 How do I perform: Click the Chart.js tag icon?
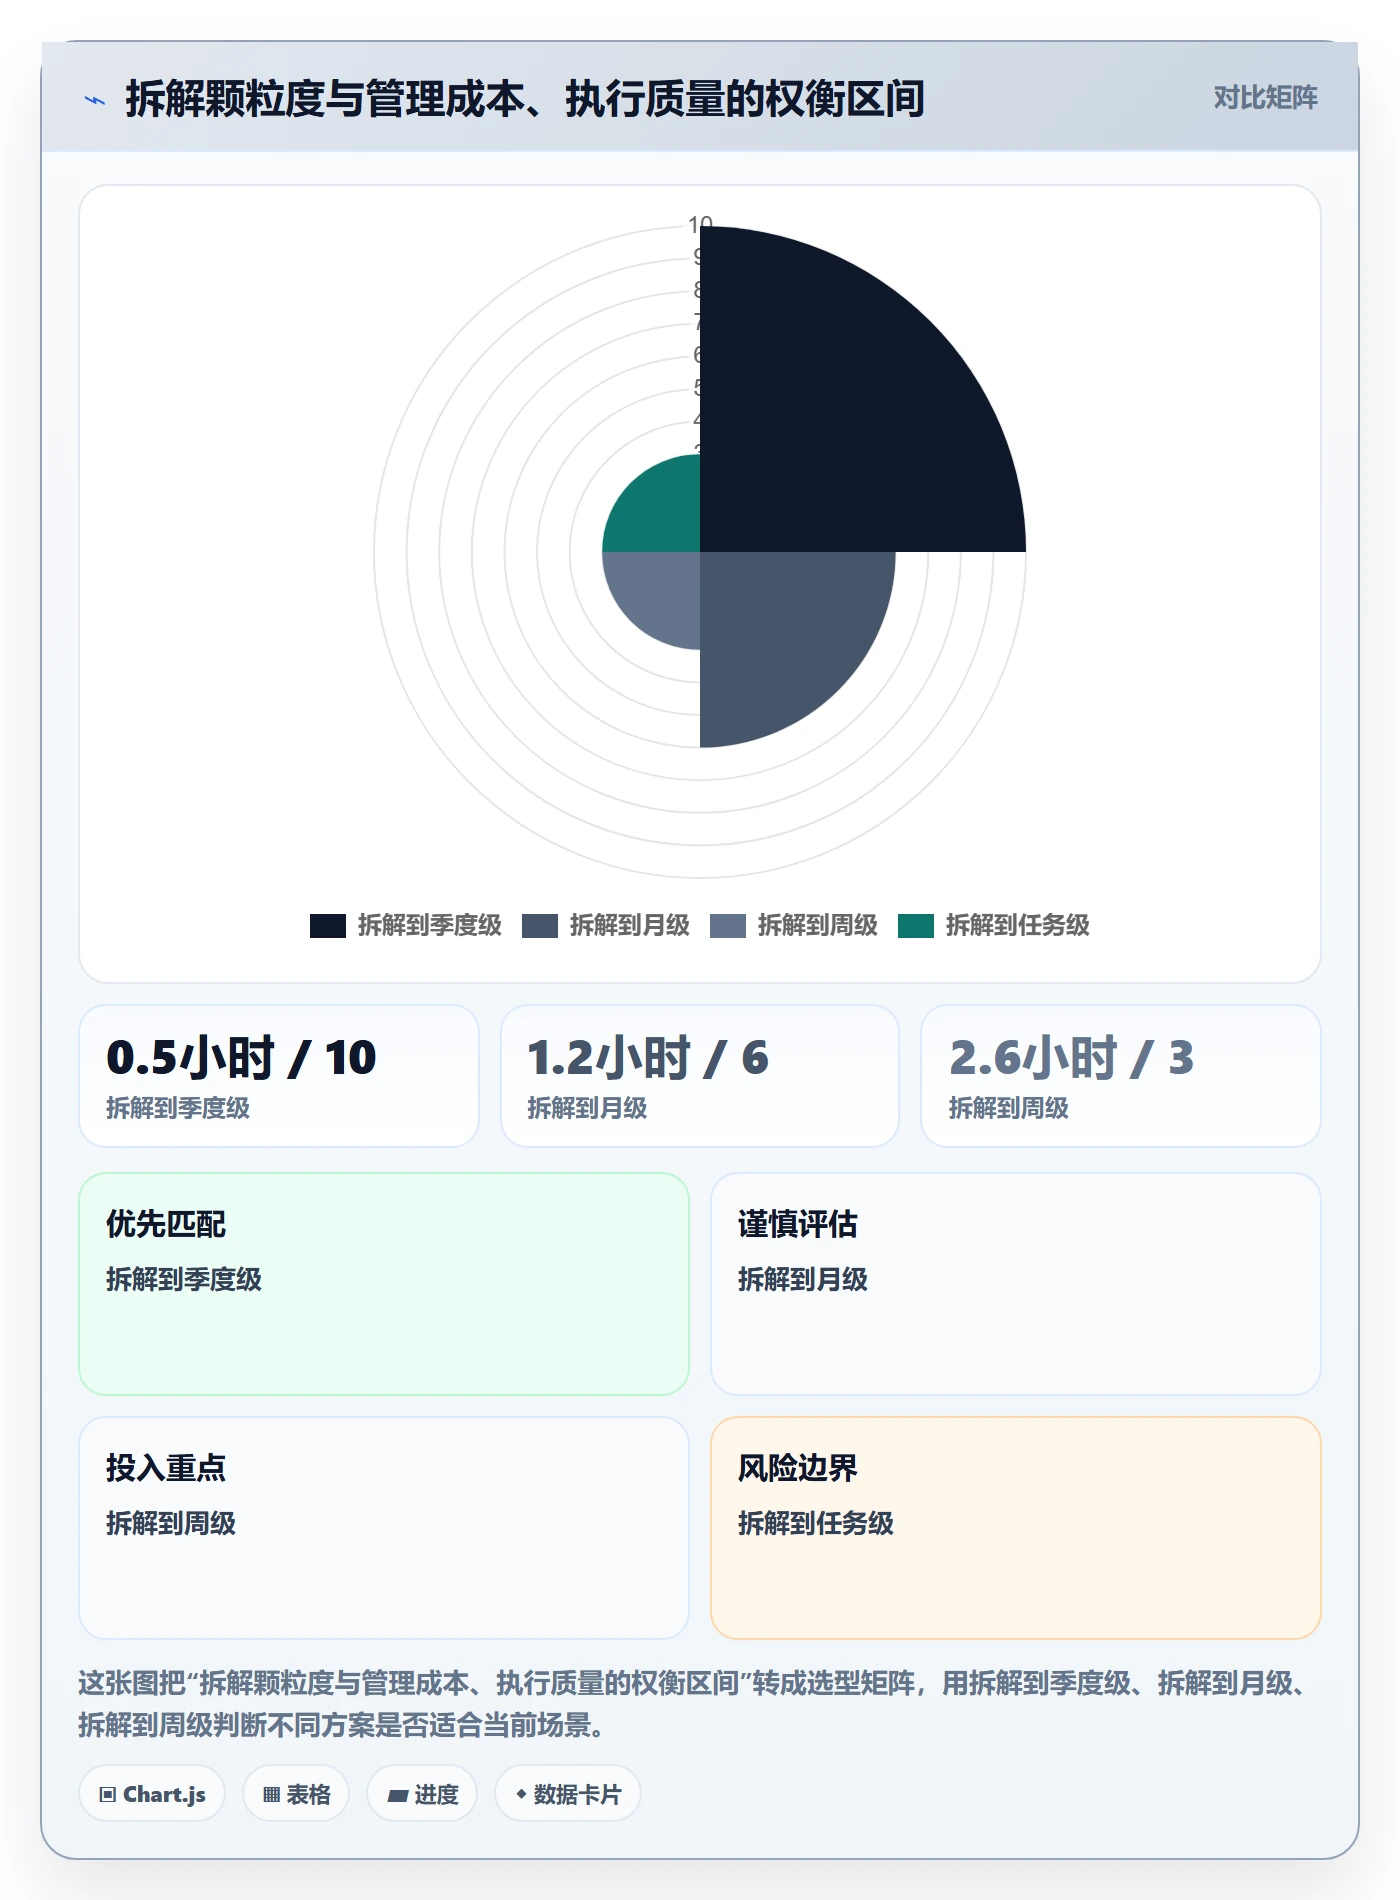108,1795
